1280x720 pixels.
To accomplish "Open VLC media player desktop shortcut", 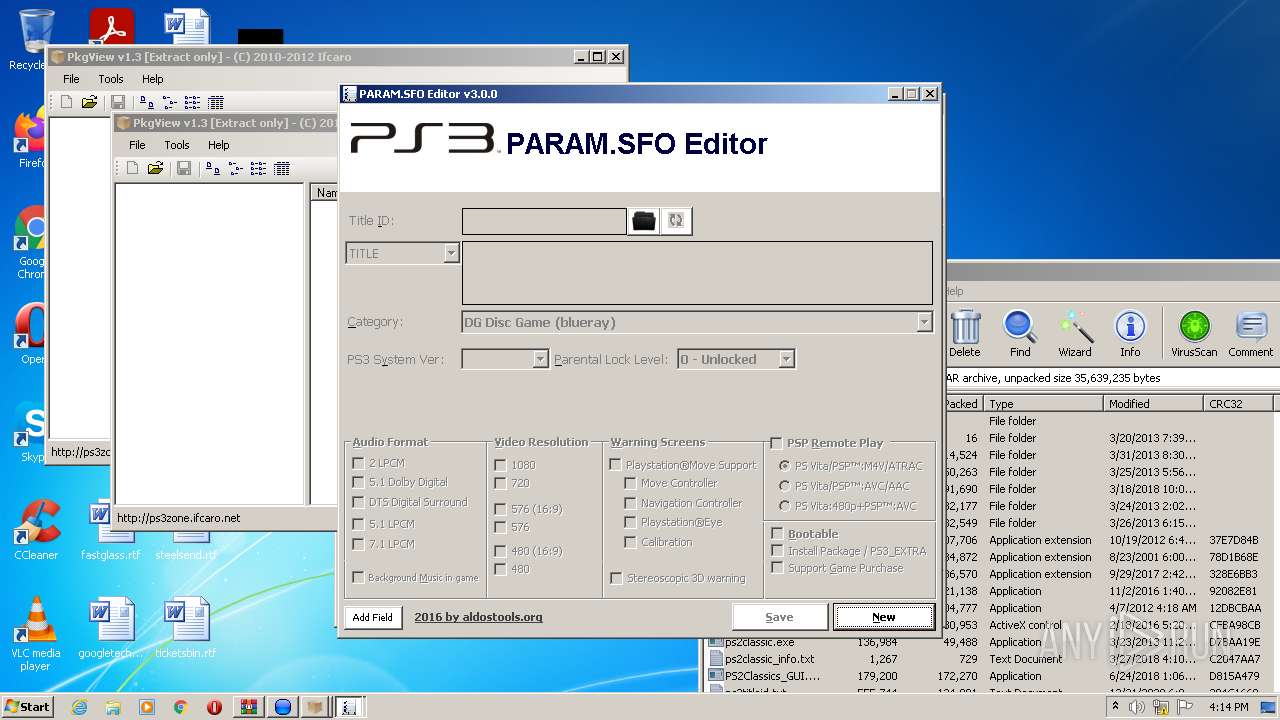I will pos(36,634).
